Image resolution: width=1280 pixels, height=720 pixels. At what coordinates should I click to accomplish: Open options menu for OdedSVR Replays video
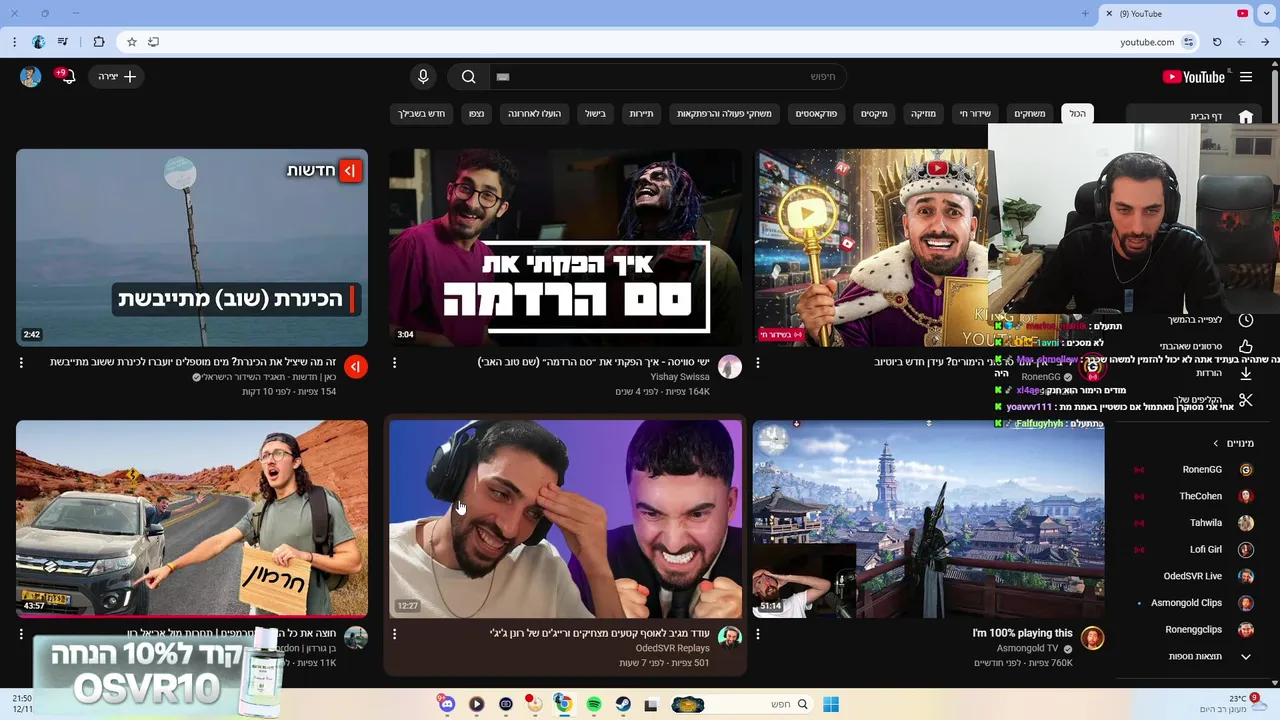[394, 634]
